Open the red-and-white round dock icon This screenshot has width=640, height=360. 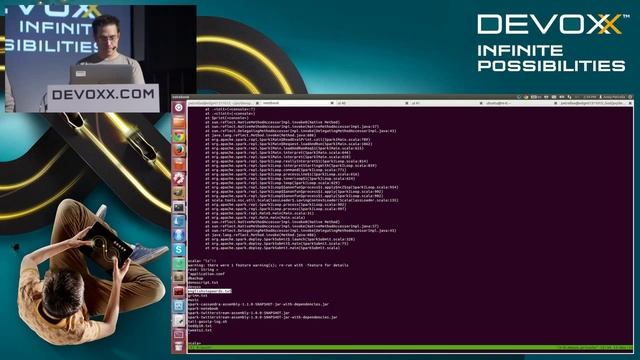click(179, 178)
